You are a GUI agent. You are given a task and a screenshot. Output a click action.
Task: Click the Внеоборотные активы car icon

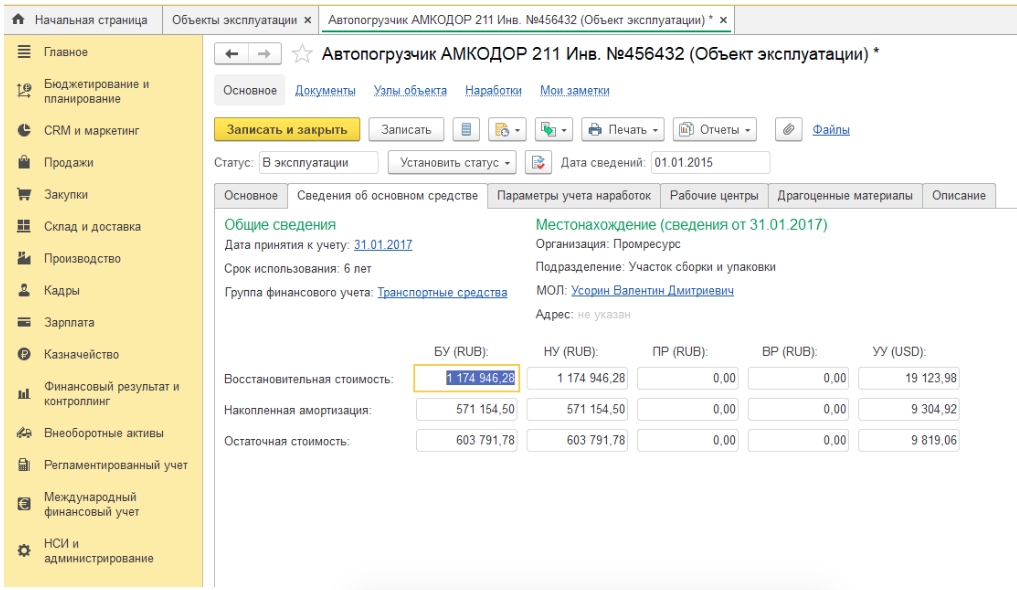pos(24,432)
